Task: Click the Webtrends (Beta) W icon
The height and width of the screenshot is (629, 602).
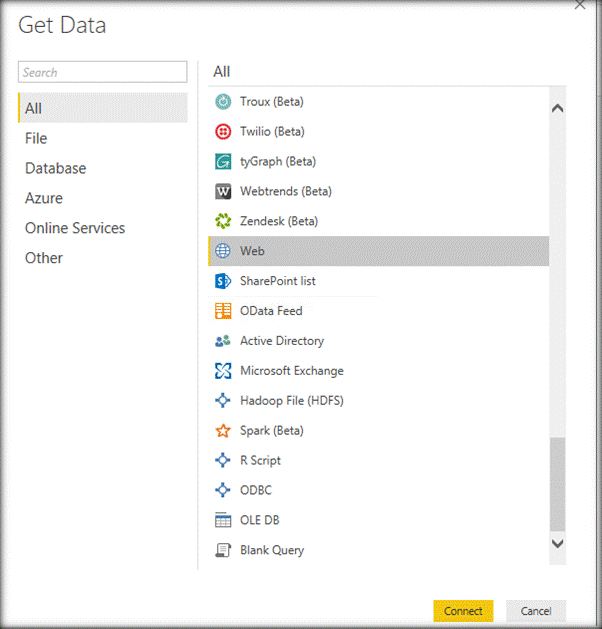Action: click(223, 191)
